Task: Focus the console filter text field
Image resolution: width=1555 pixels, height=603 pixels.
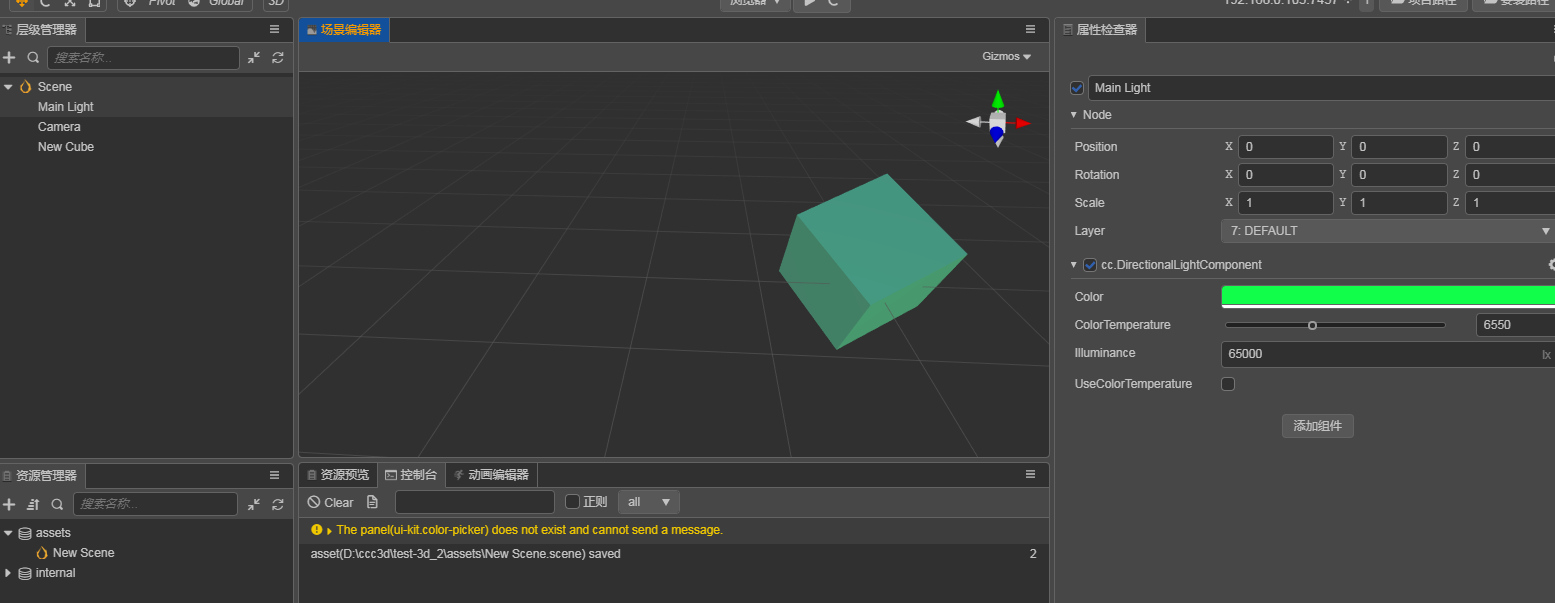Action: [x=475, y=502]
